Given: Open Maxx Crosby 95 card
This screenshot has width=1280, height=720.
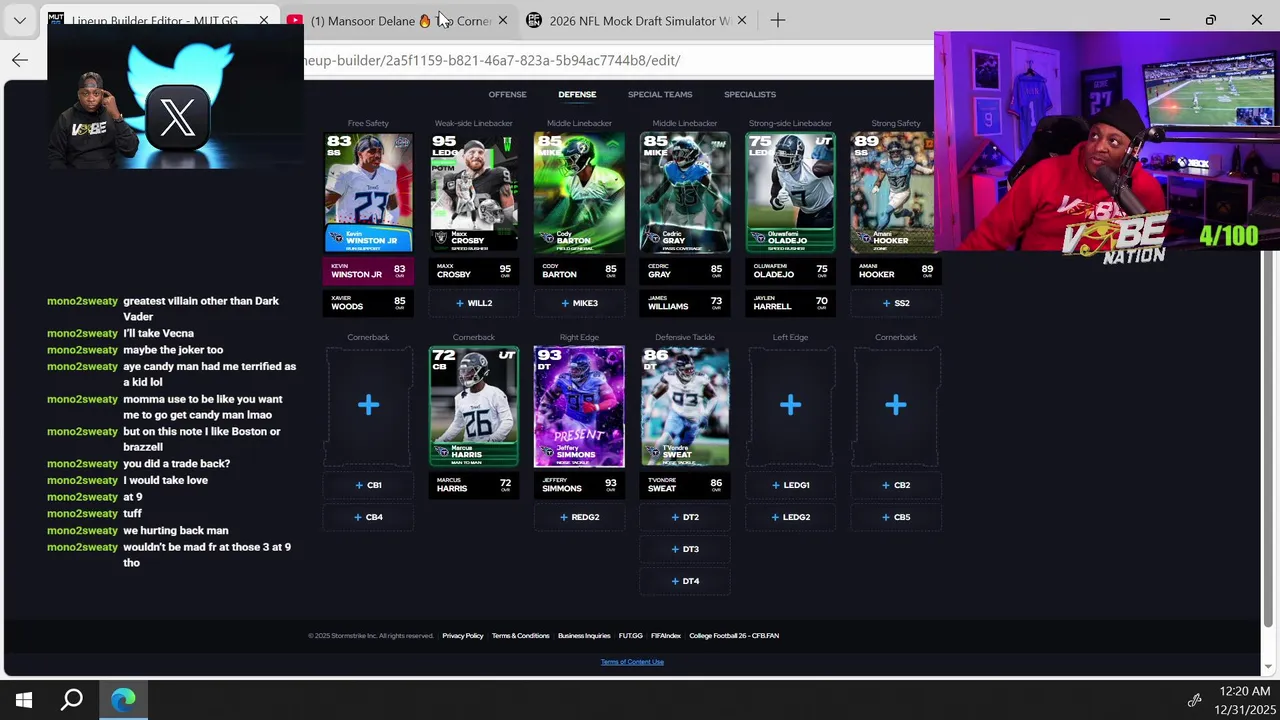Looking at the screenshot, I should [x=474, y=192].
